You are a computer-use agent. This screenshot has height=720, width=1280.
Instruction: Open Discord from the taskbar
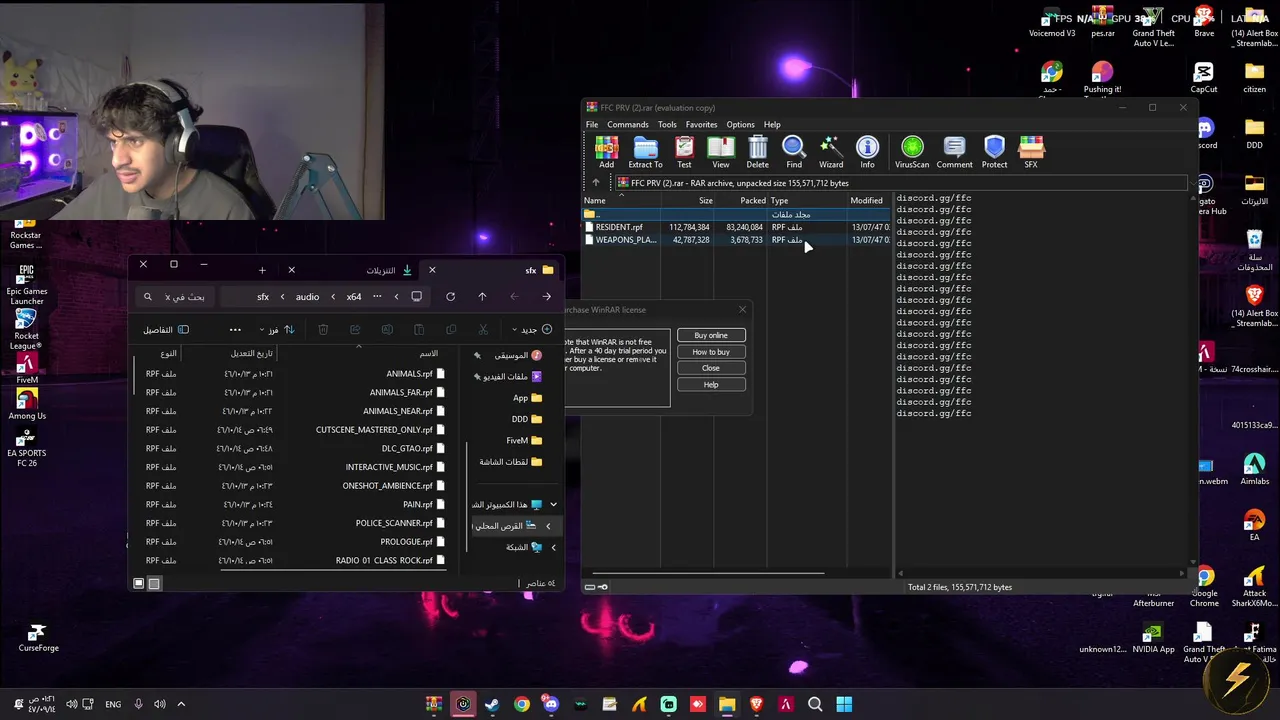pos(551,704)
